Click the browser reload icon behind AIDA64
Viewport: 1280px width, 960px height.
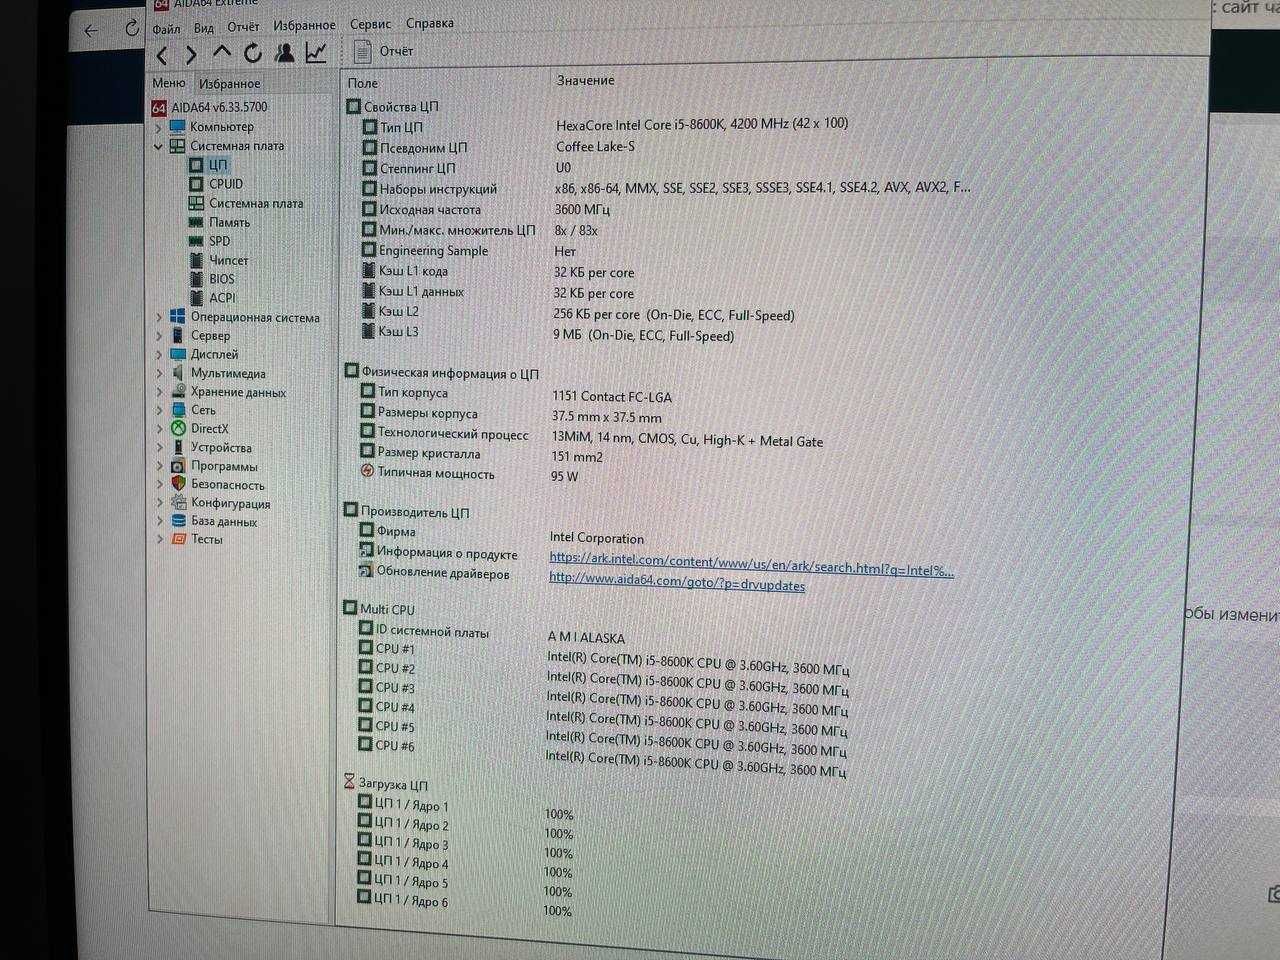click(x=132, y=28)
